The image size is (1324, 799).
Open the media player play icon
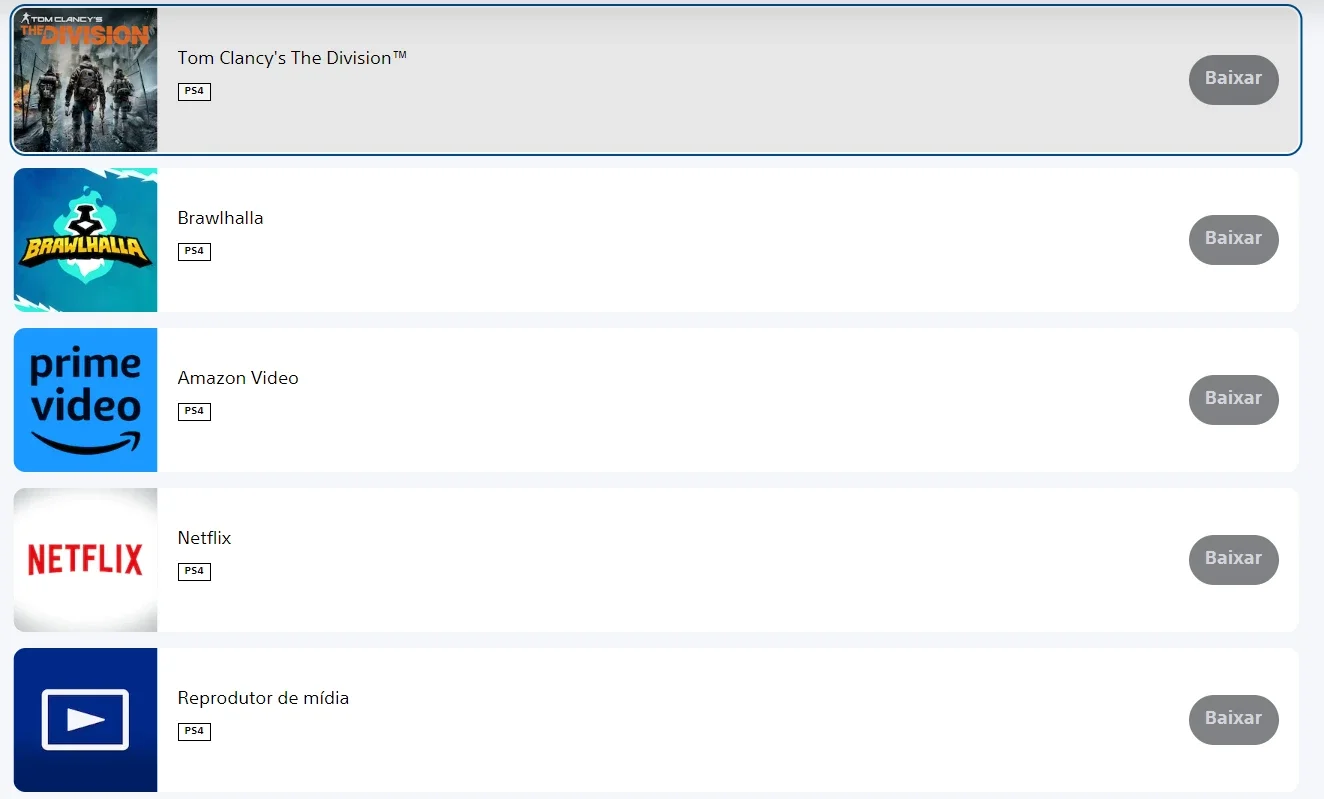pos(85,720)
